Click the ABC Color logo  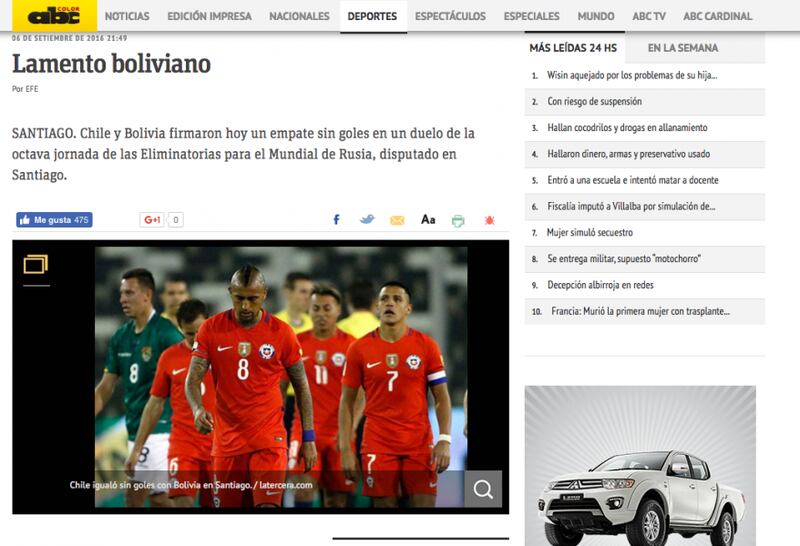coord(55,16)
